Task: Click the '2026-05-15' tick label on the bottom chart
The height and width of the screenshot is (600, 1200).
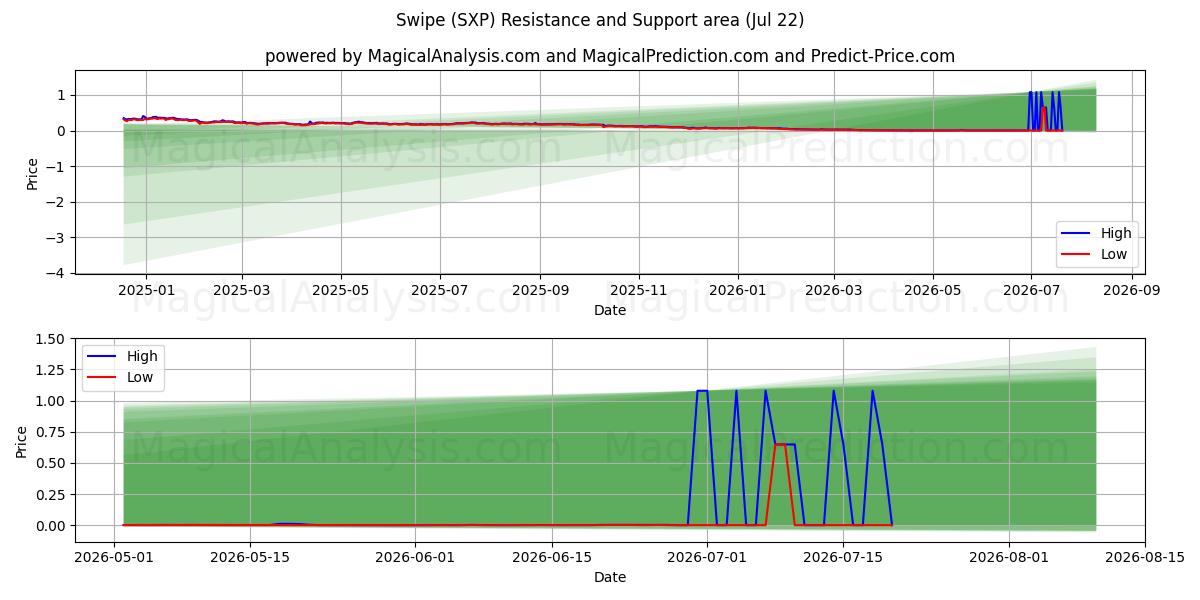Action: [250, 557]
